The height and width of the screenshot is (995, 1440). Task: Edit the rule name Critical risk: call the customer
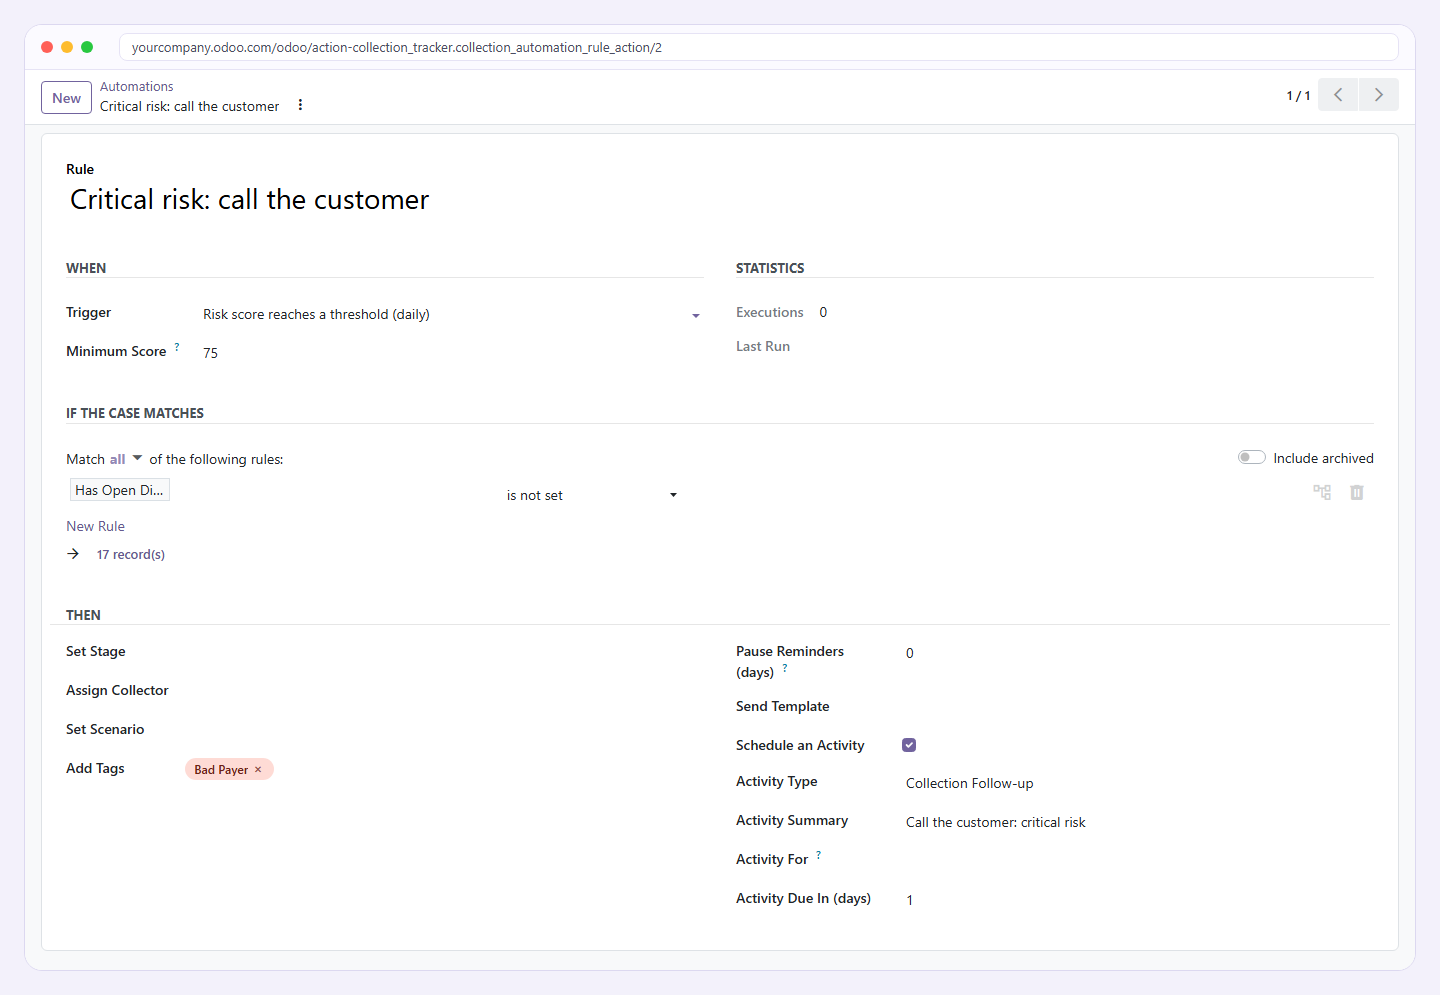pyautogui.click(x=249, y=199)
